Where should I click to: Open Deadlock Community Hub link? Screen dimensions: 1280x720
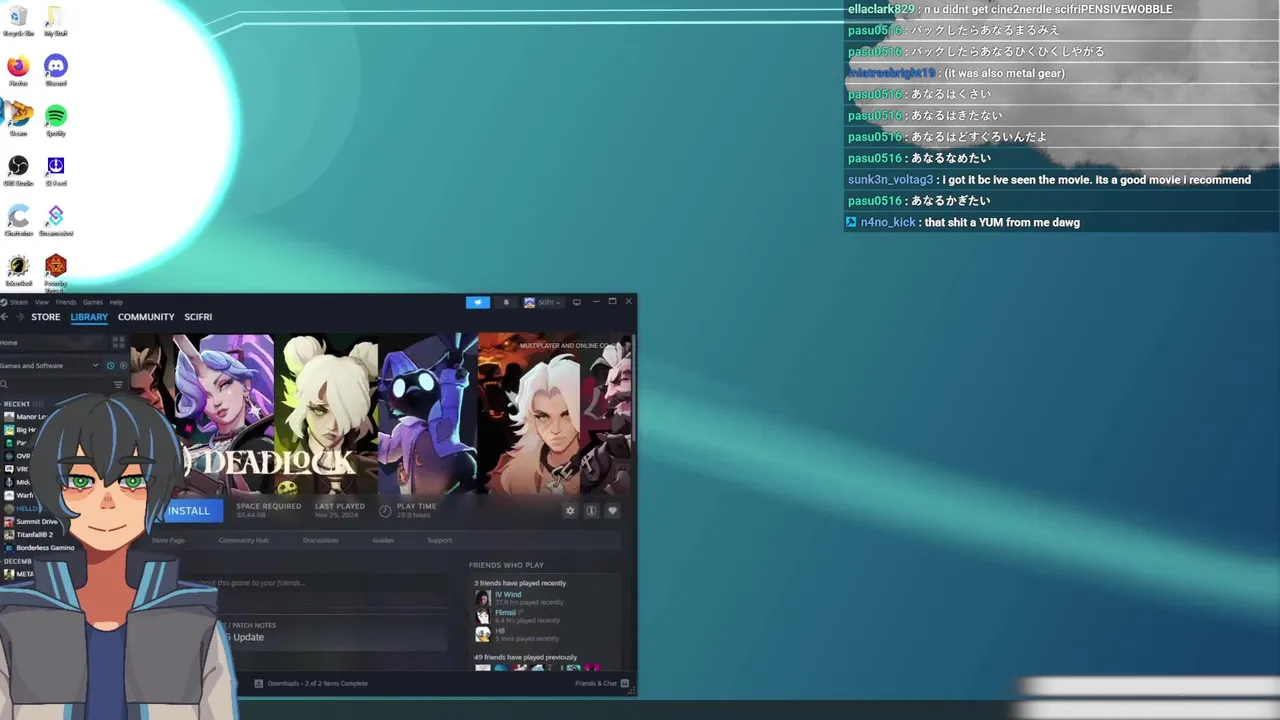click(x=244, y=540)
